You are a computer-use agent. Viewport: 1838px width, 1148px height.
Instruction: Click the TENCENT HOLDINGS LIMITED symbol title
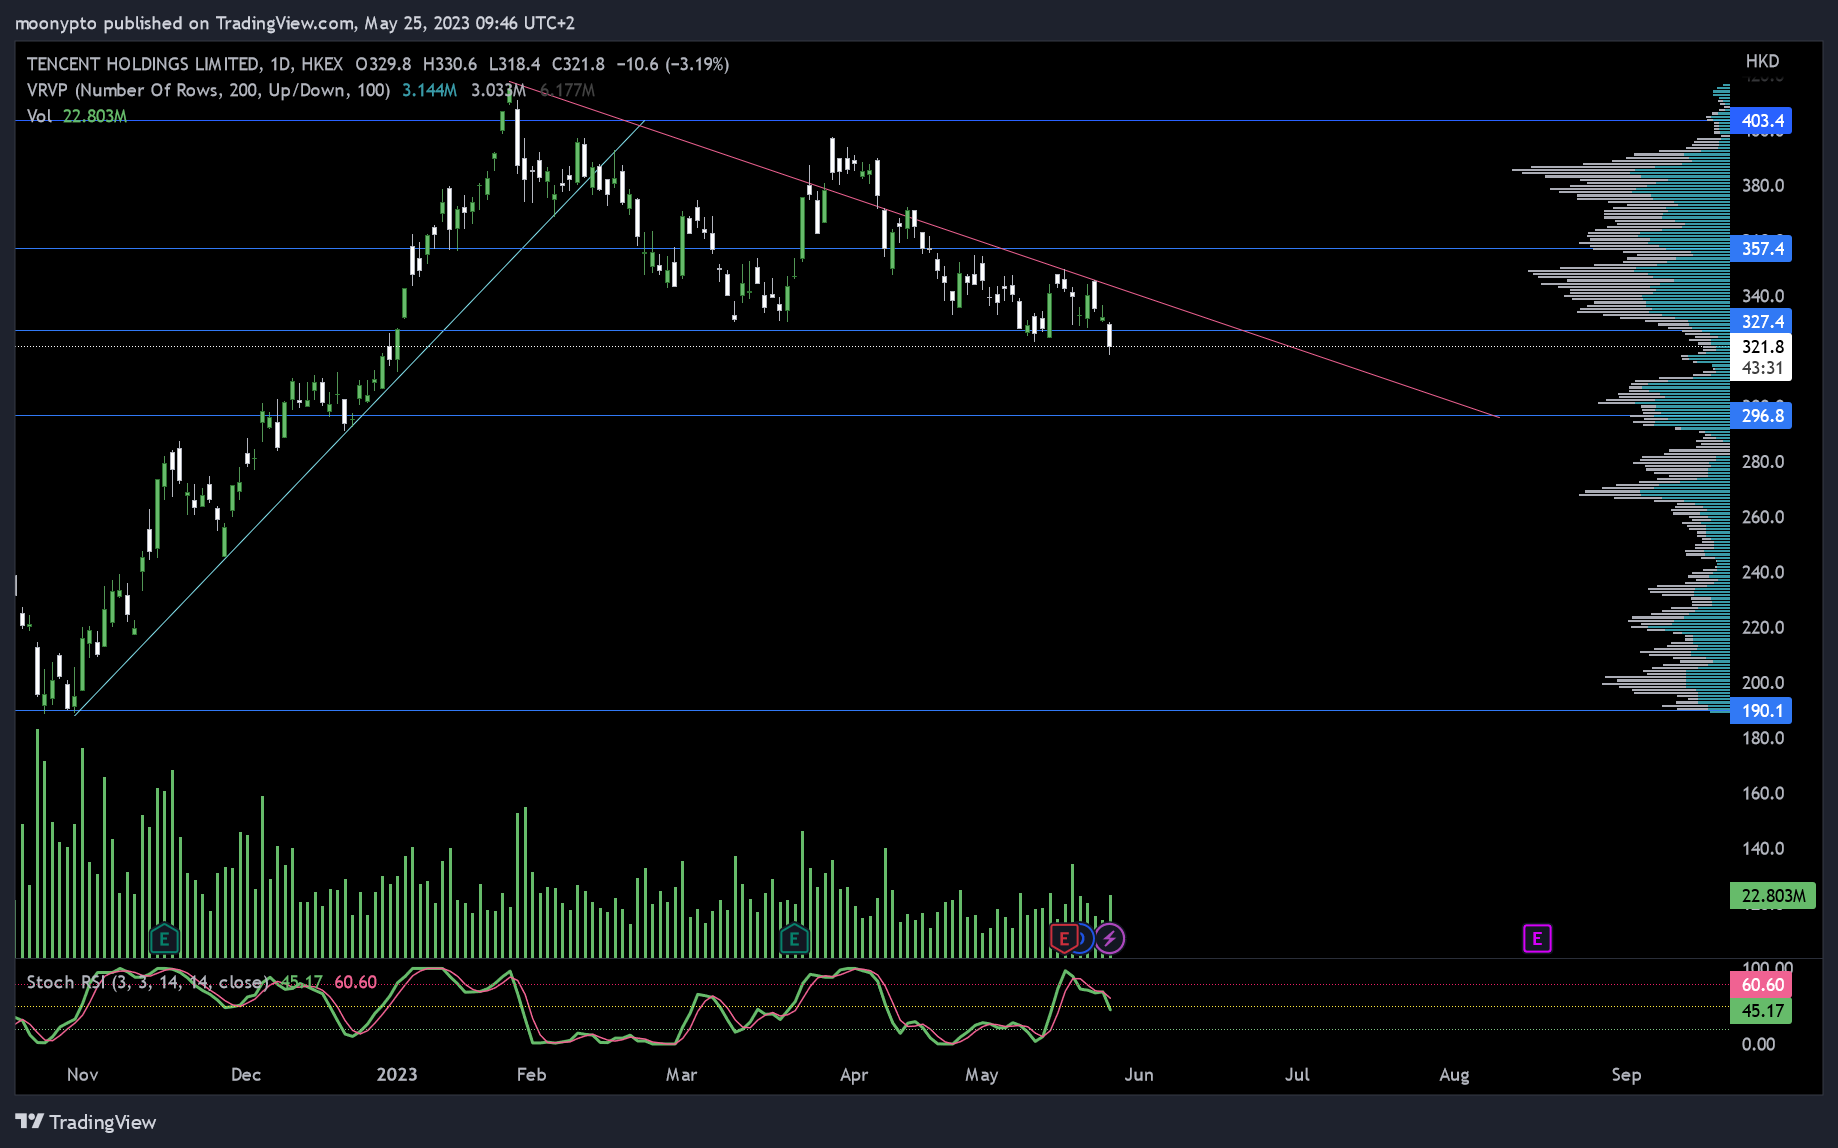(143, 64)
